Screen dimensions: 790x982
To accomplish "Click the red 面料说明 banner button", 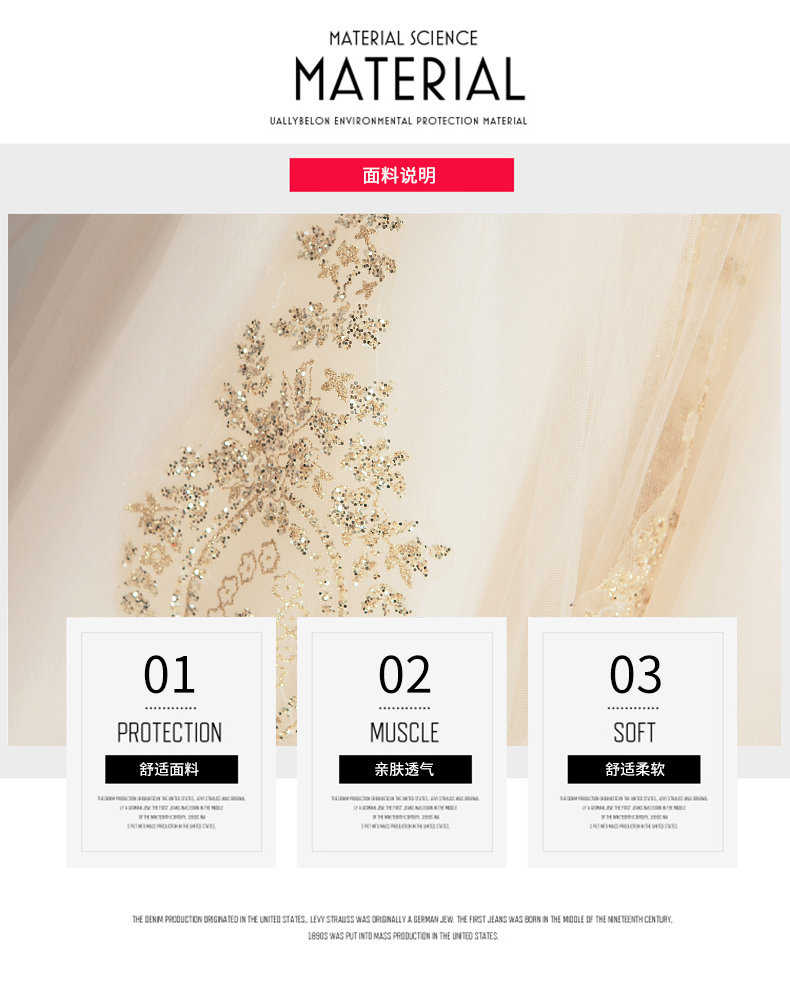I will (402, 175).
